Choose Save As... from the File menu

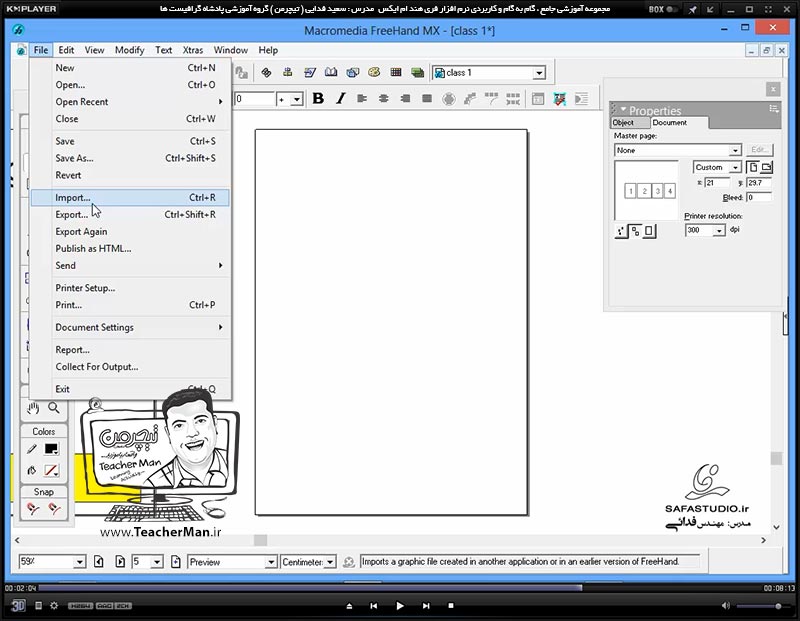[x=130, y=158]
